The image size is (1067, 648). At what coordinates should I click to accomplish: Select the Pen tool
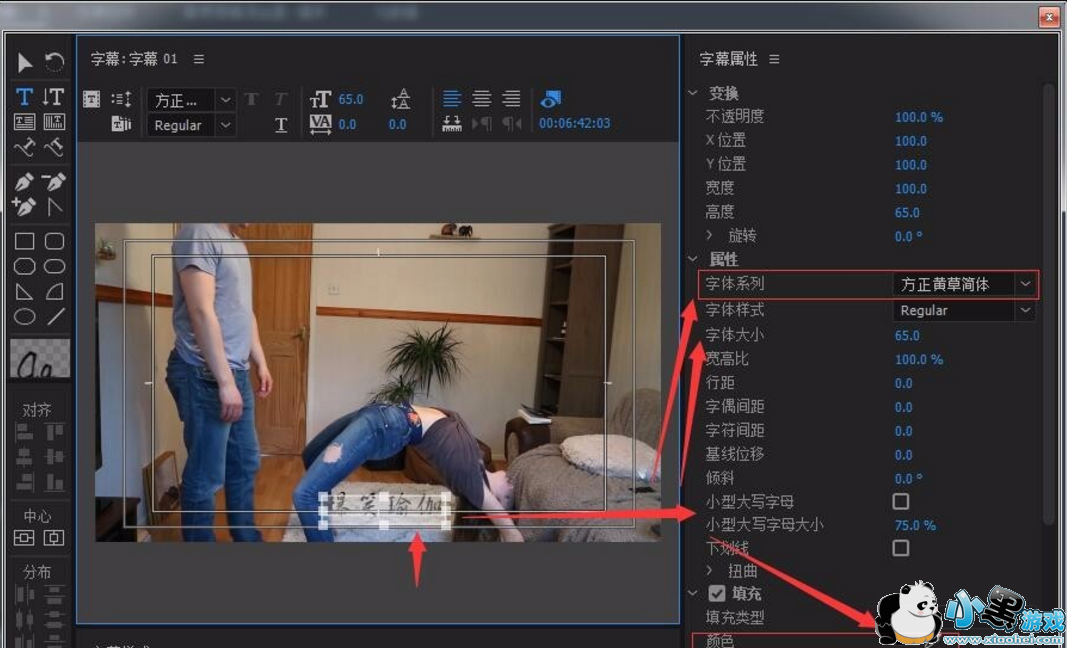(24, 182)
